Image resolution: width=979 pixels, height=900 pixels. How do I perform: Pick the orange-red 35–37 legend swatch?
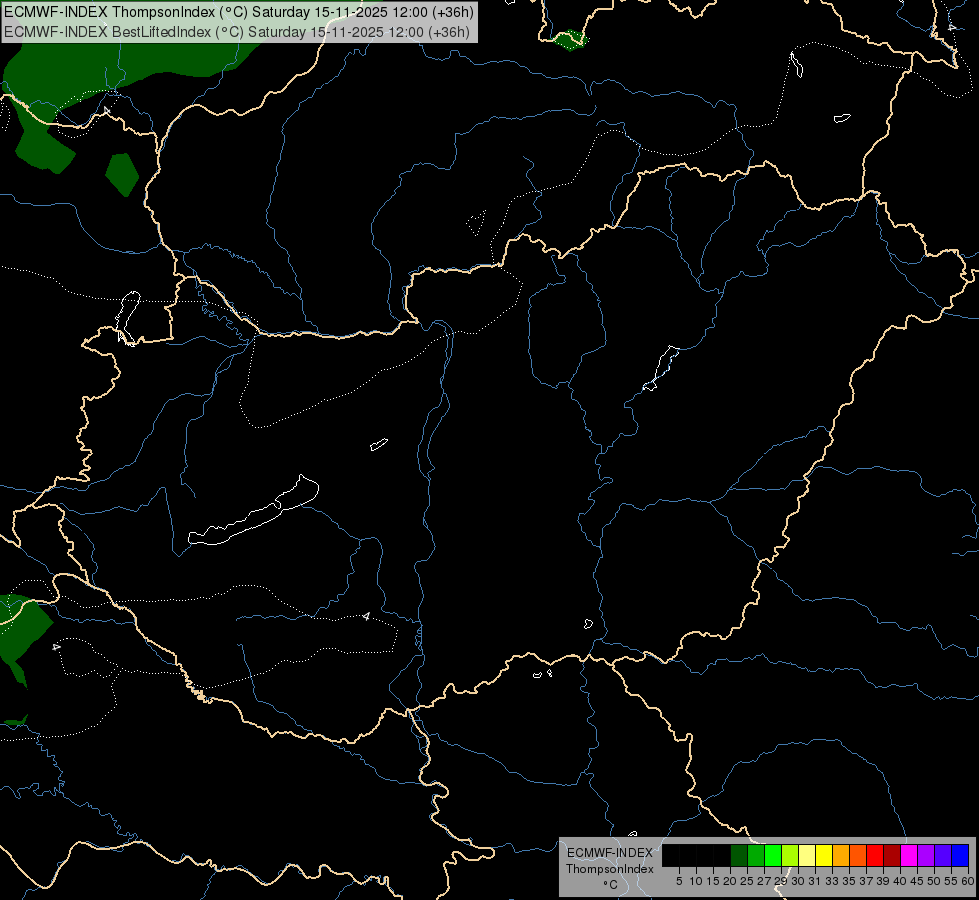click(x=858, y=855)
